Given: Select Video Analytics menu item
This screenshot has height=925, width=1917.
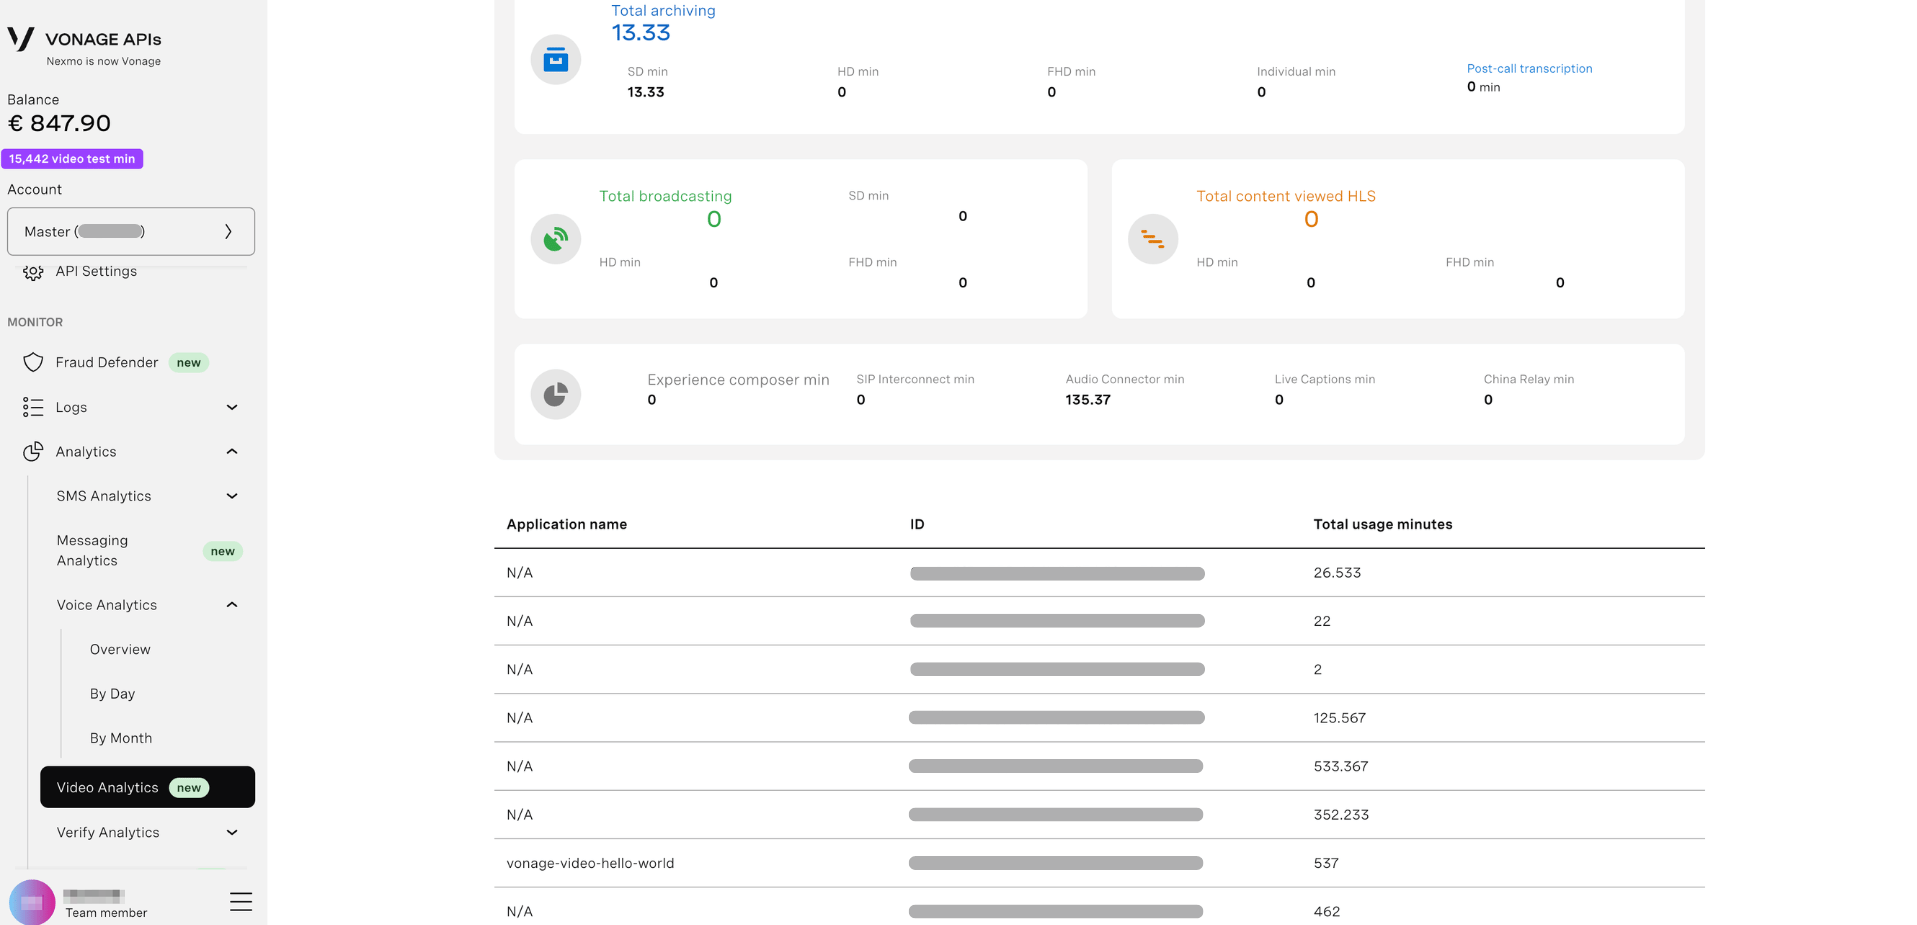Looking at the screenshot, I should tap(147, 787).
